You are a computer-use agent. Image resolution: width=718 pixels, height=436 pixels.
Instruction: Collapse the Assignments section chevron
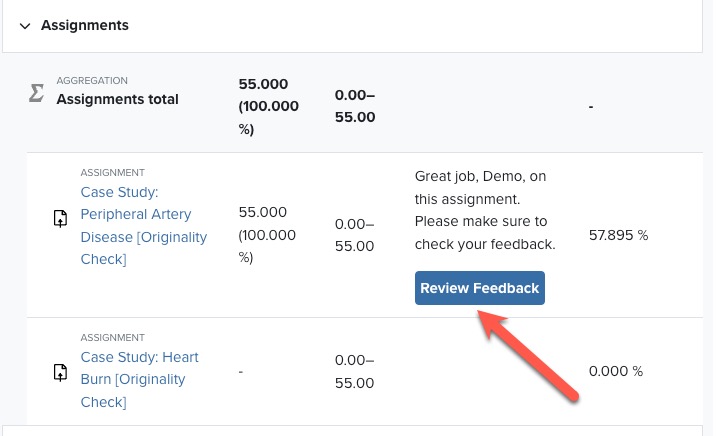coord(25,26)
